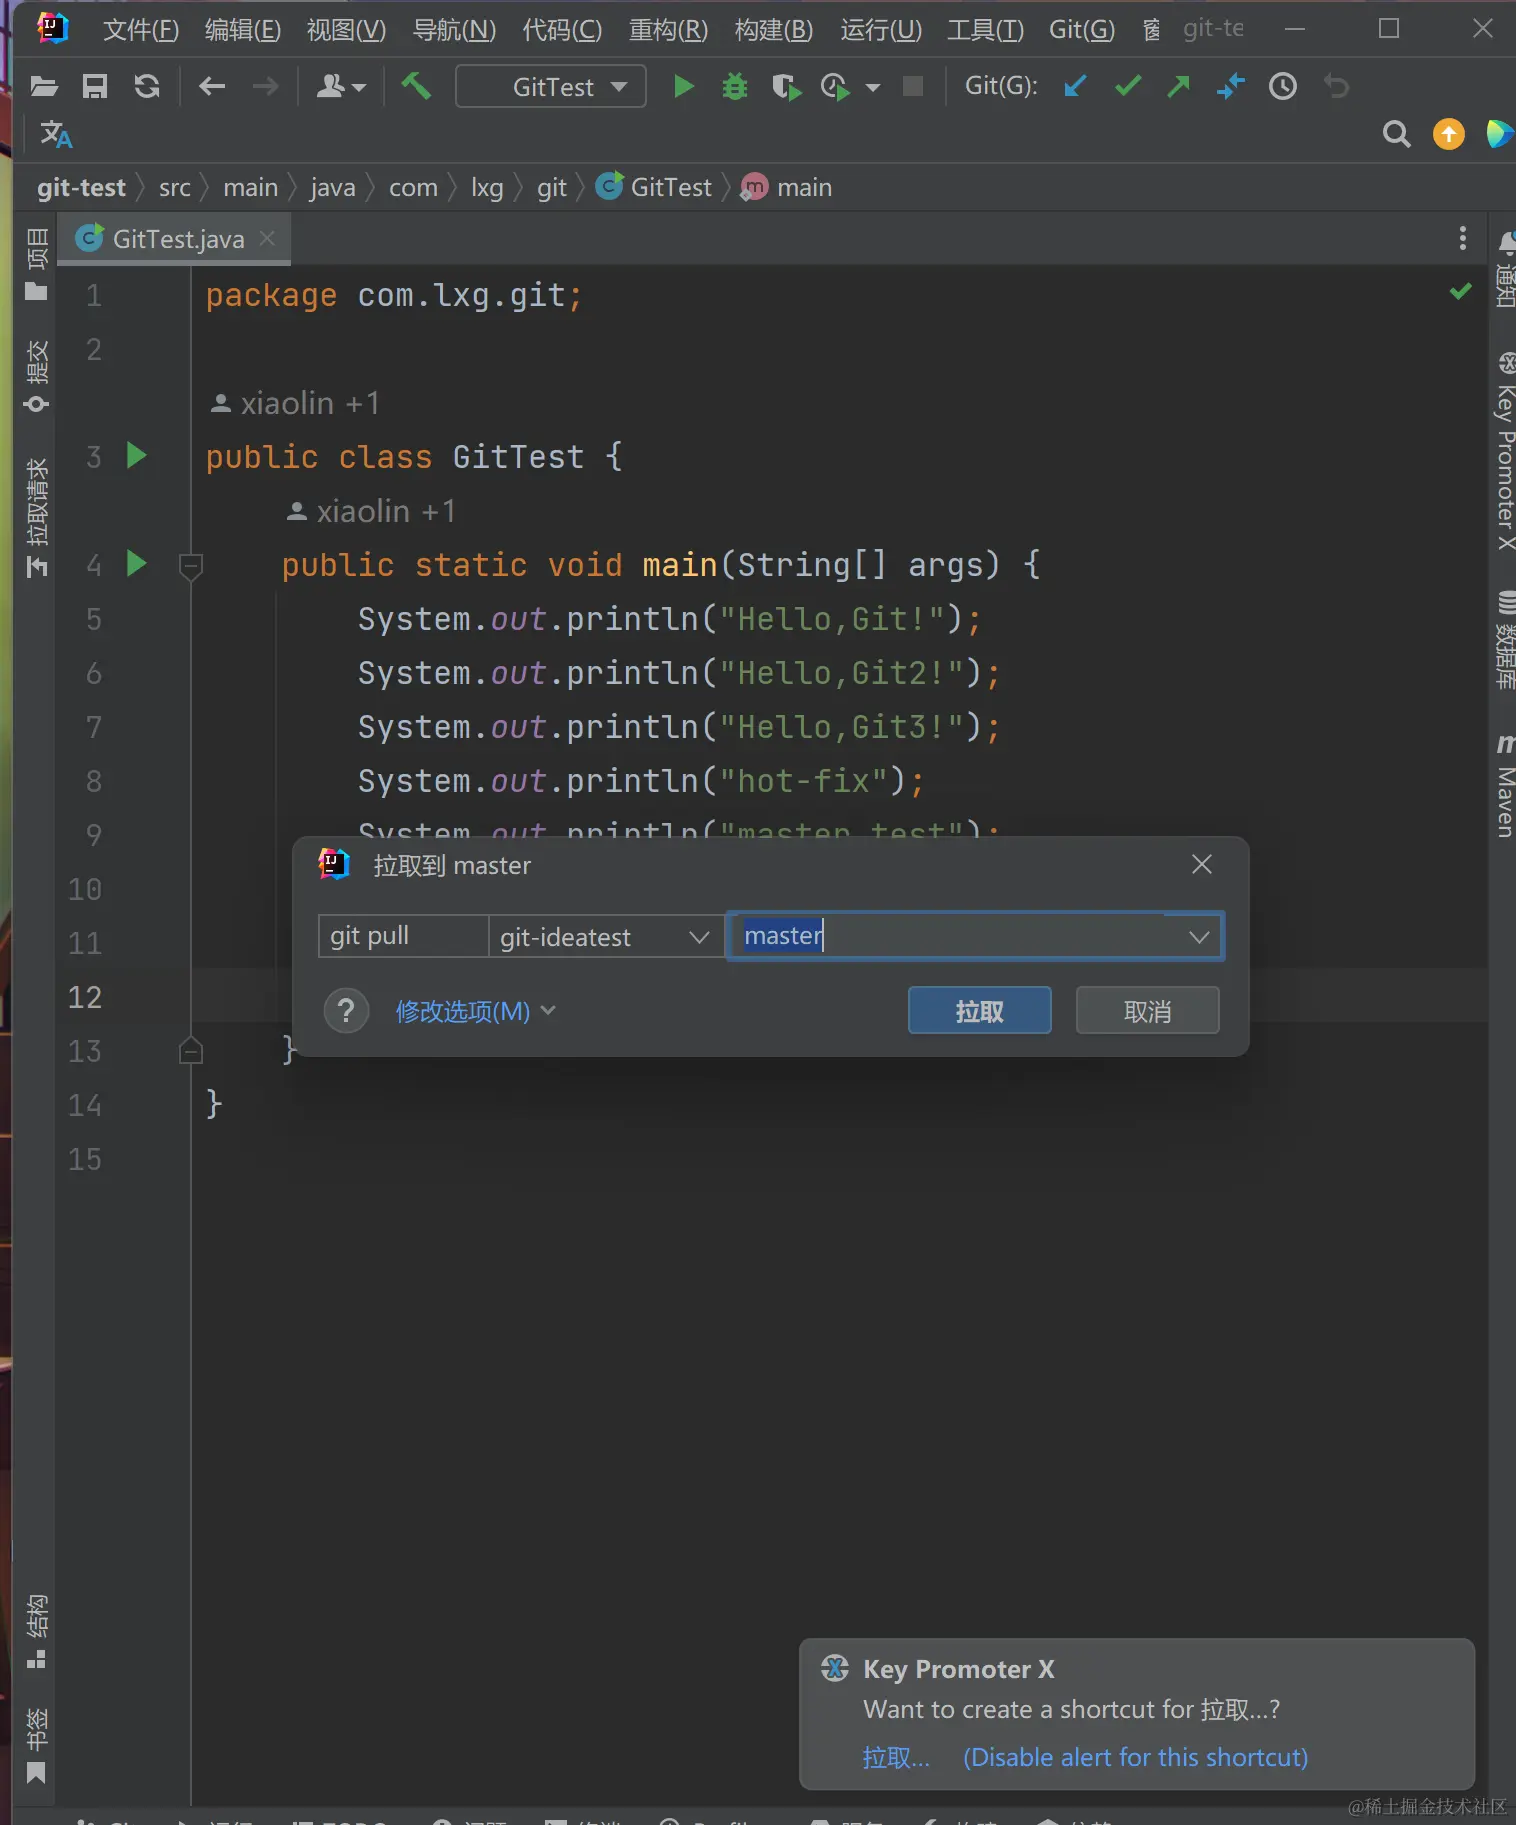Viewport: 1516px width, 1825px height.
Task: Open the 重构(R) menu
Action: coord(668,30)
